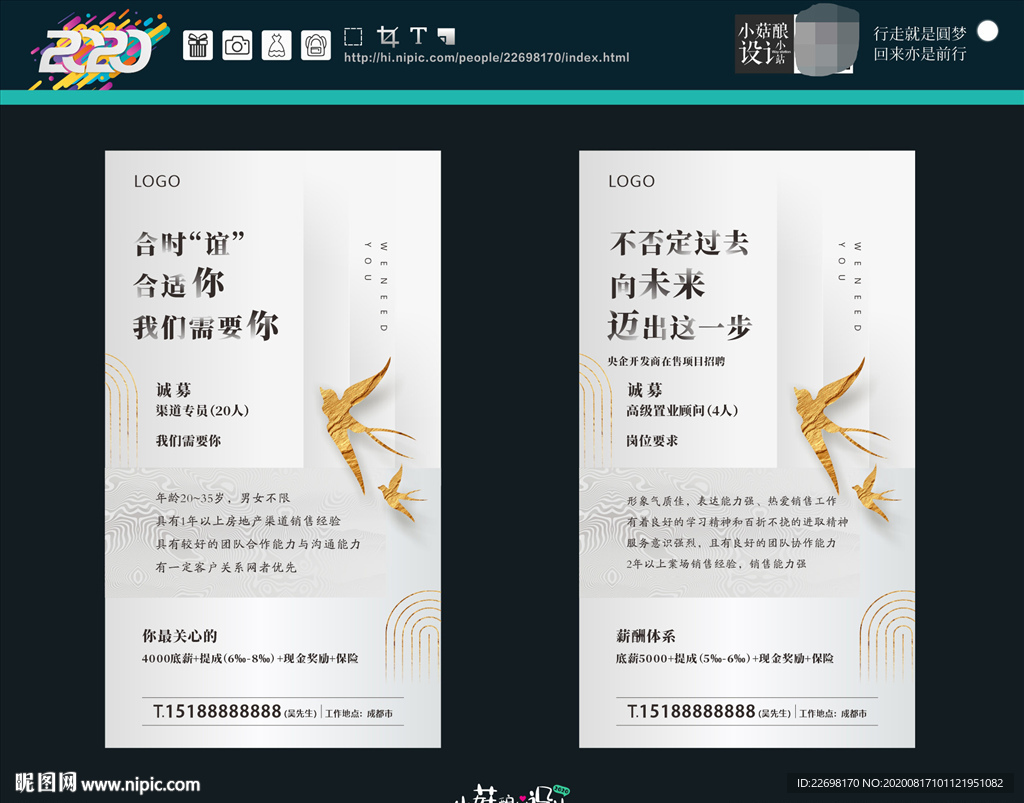Click the folded-page note icon

pos(448,37)
